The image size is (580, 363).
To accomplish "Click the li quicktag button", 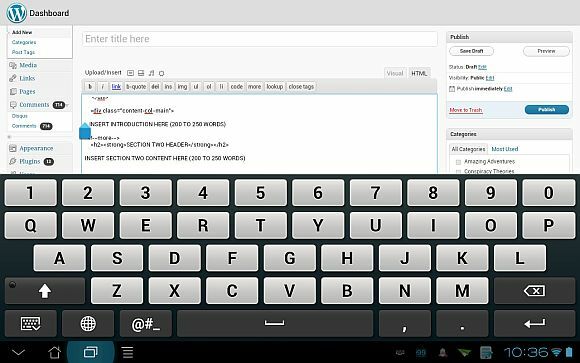I will pyautogui.click(x=221, y=87).
